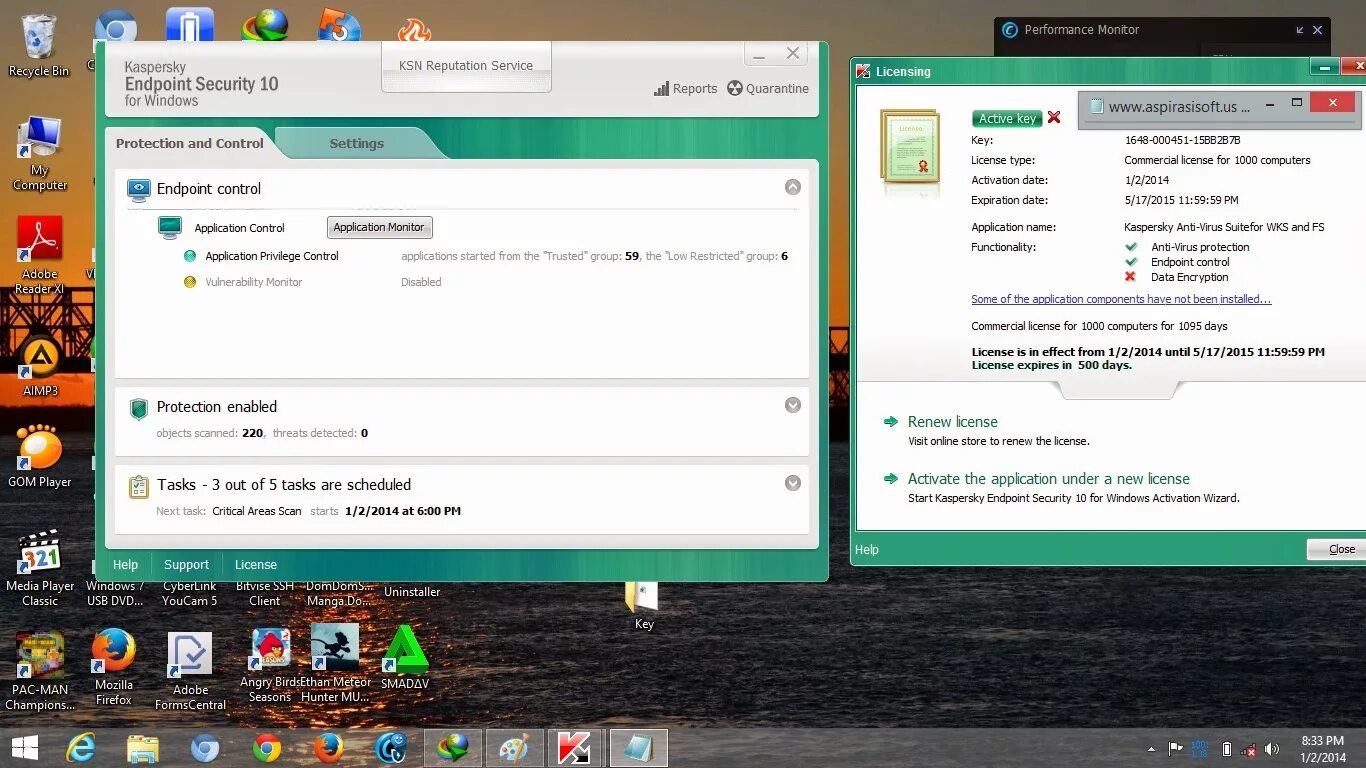This screenshot has height=768, width=1366.
Task: Select the Adobe FormsCentral shortcut
Action: [x=190, y=671]
